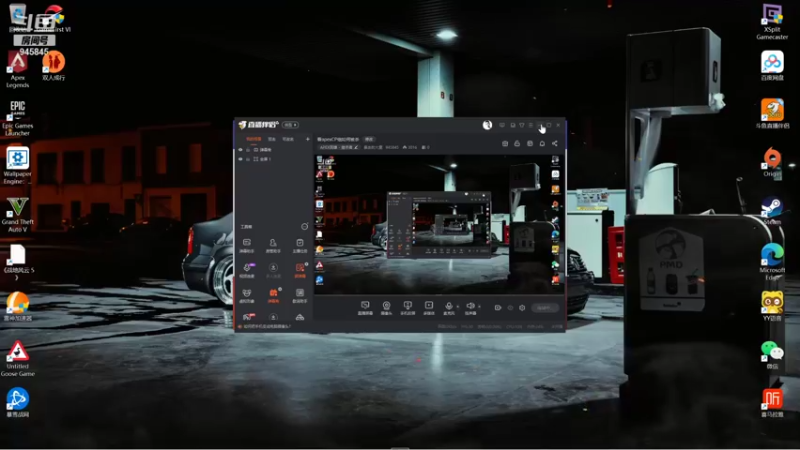This screenshot has height=450, width=800.
Task: Add a phone screen-cast source from bottom bar
Action: coord(407,308)
